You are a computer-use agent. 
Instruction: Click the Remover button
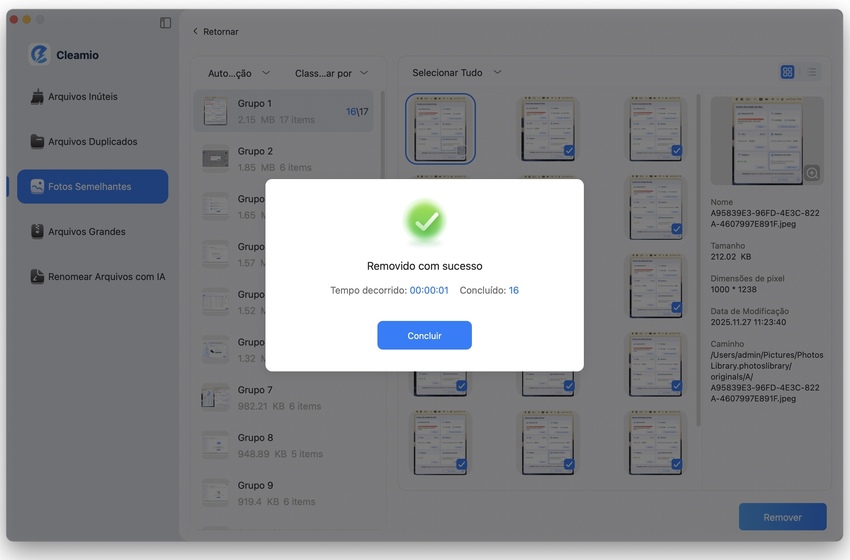coord(782,517)
